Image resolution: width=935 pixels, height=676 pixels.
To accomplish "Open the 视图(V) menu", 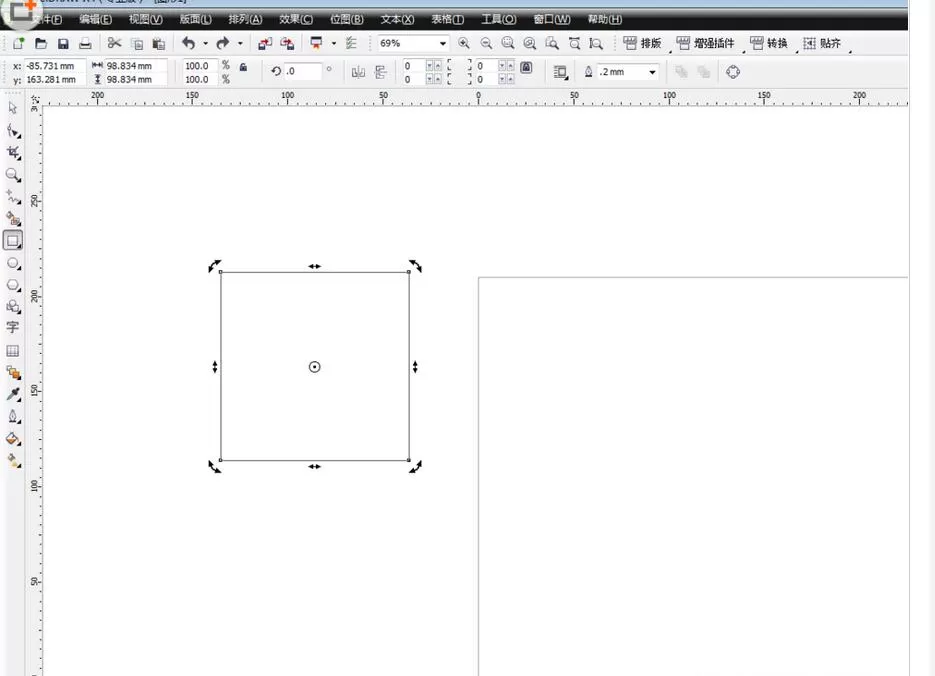I will [x=146, y=19].
